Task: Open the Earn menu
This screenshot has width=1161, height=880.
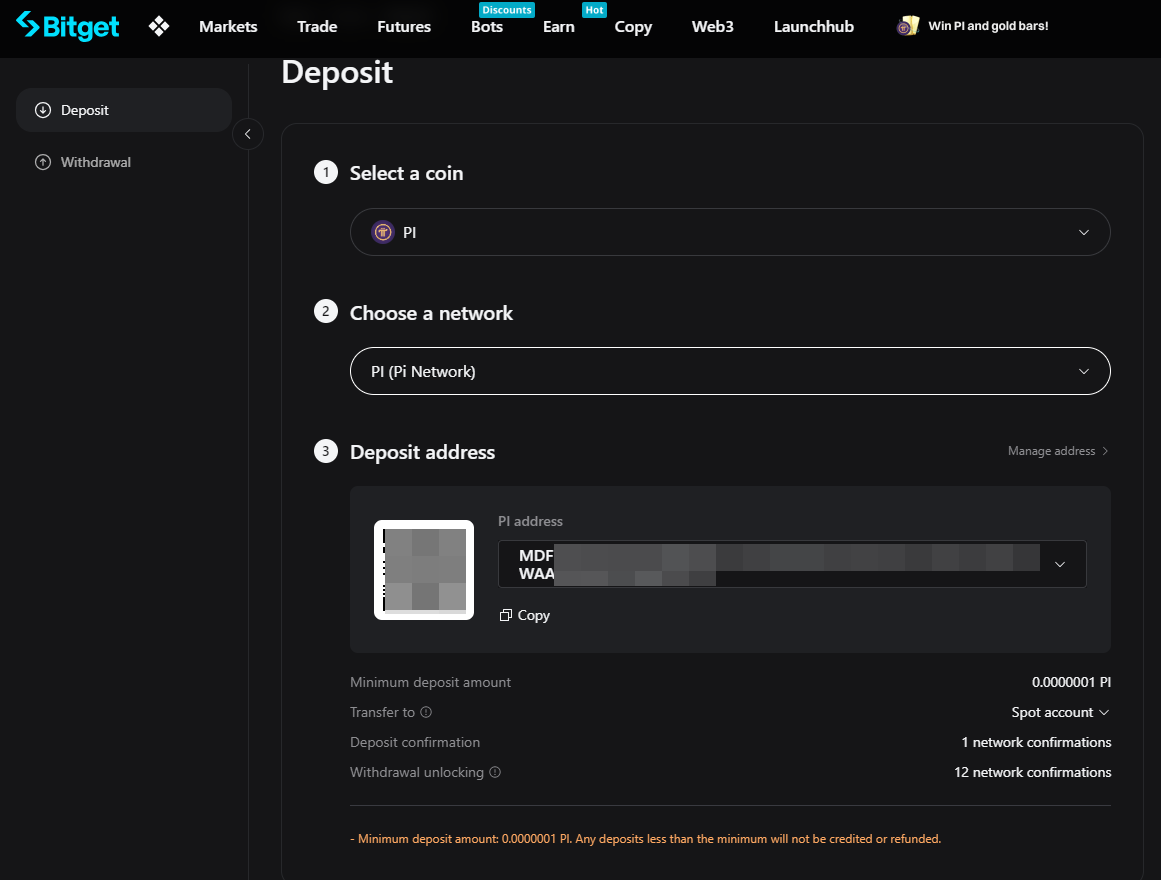Action: [558, 27]
